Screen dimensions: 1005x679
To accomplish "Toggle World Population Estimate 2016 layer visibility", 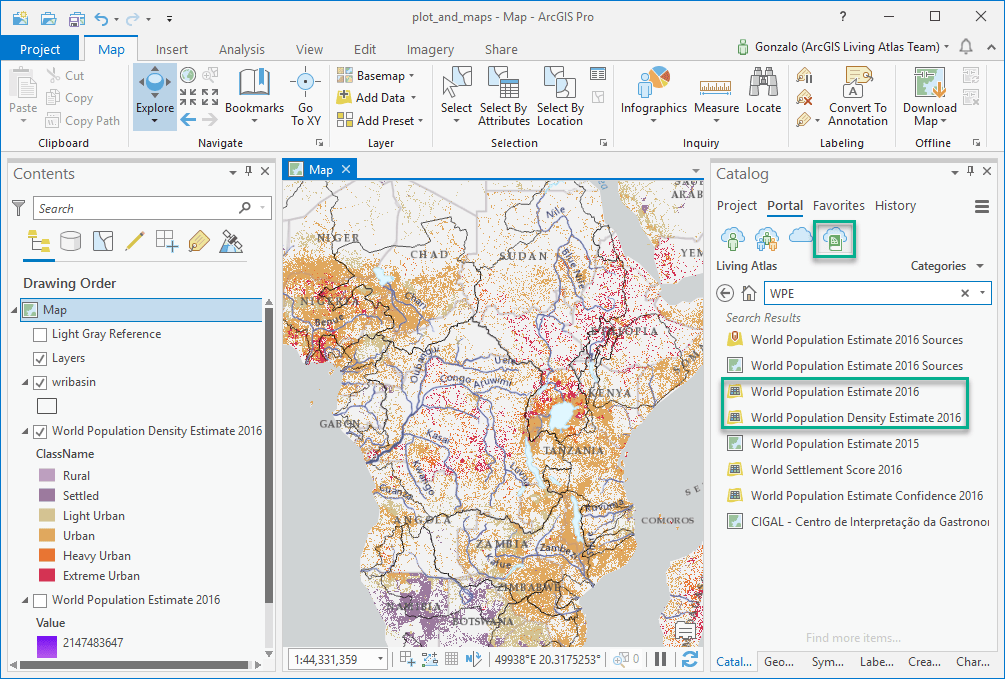I will coord(40,600).
